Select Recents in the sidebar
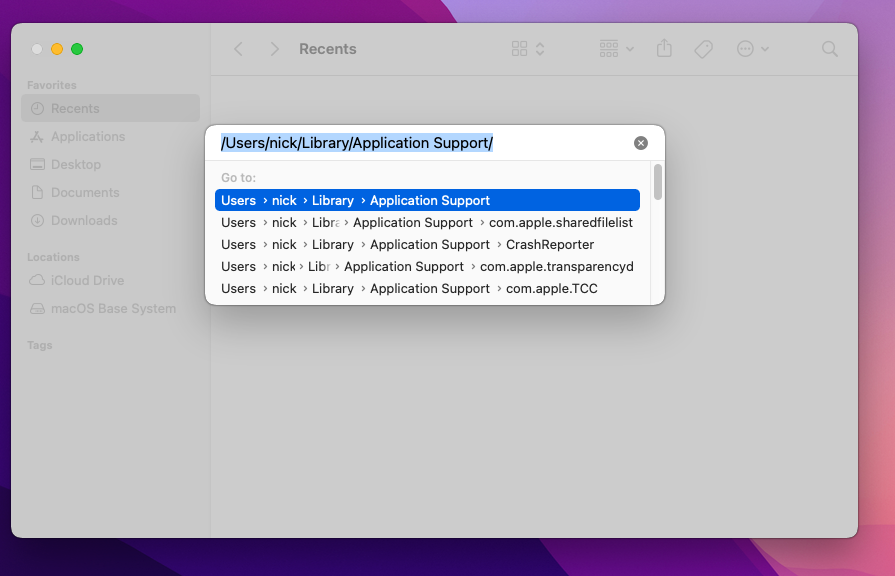This screenshot has width=895, height=576. (110, 108)
